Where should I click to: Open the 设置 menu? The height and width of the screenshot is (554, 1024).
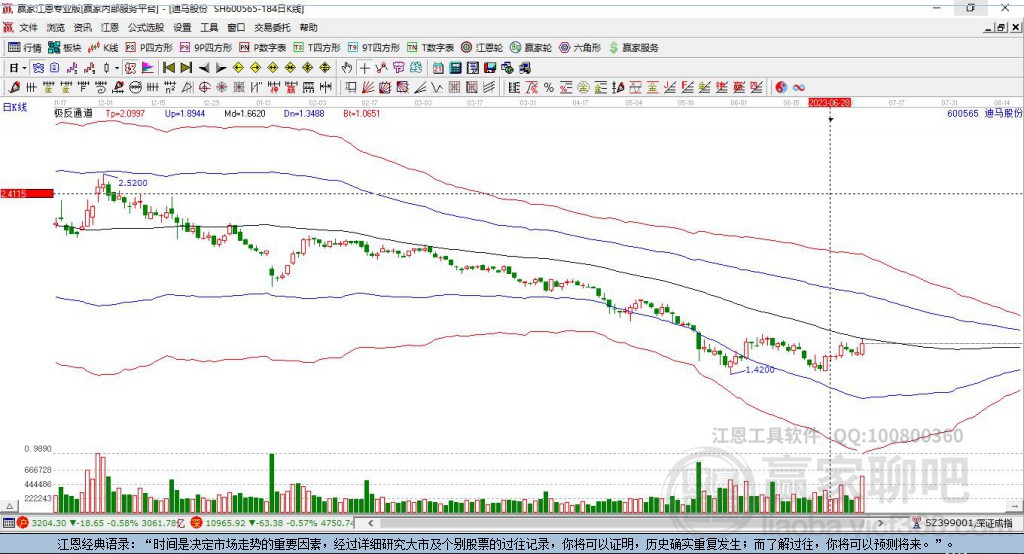click(182, 27)
